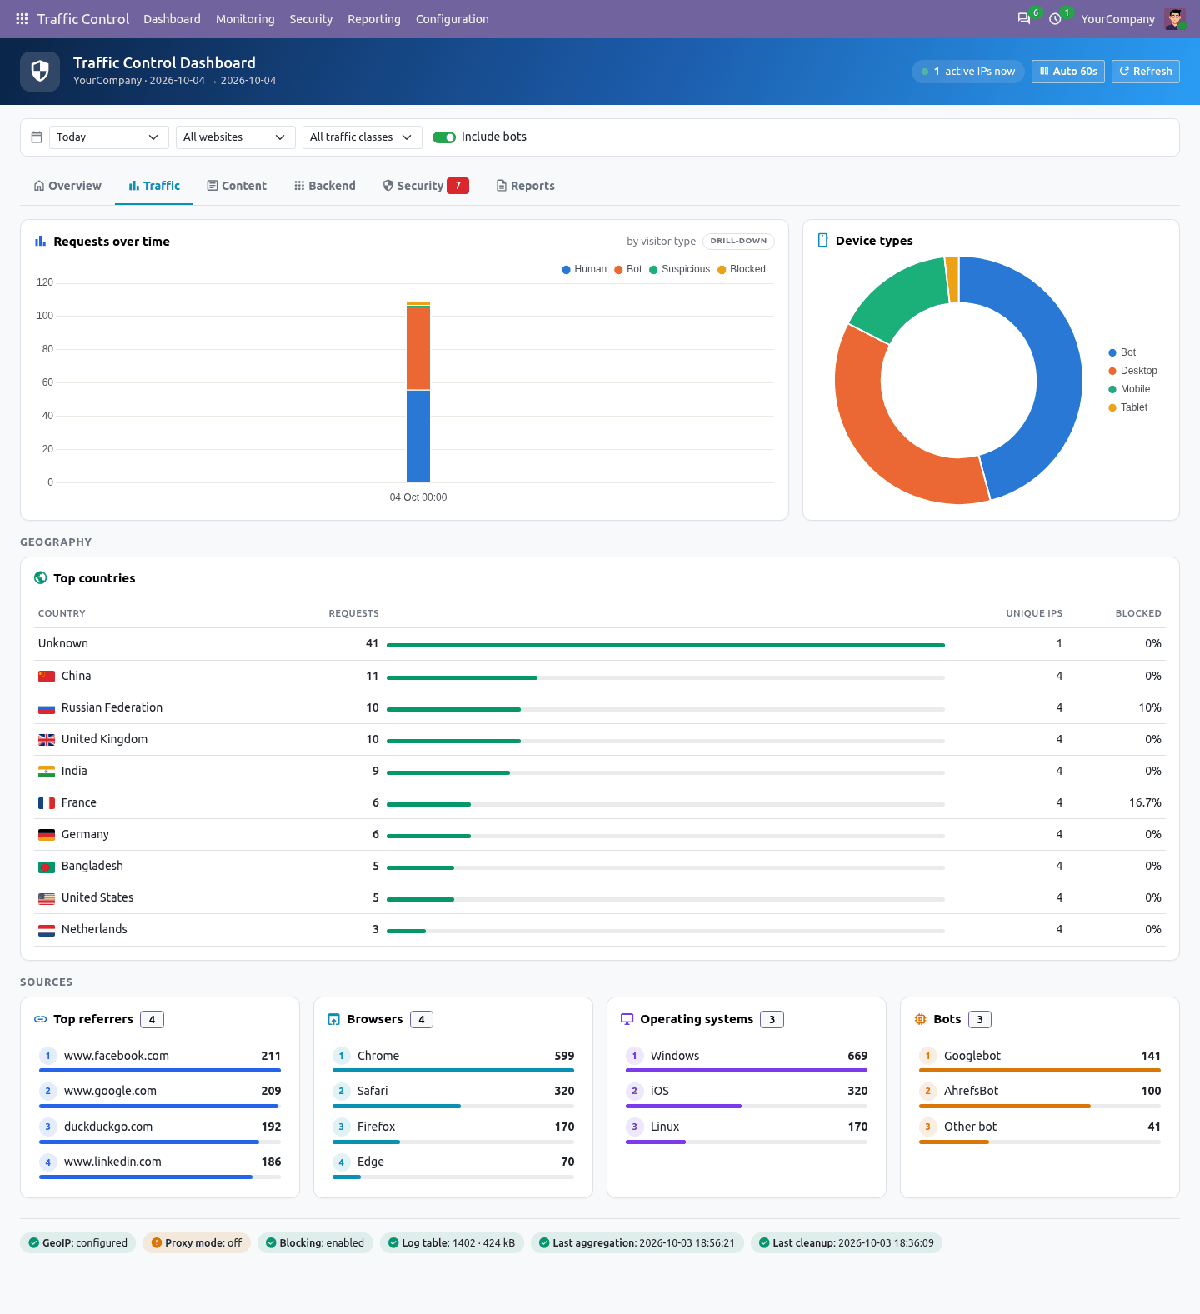1200x1314 pixels.
Task: Open the Configuration menu
Action: (452, 19)
